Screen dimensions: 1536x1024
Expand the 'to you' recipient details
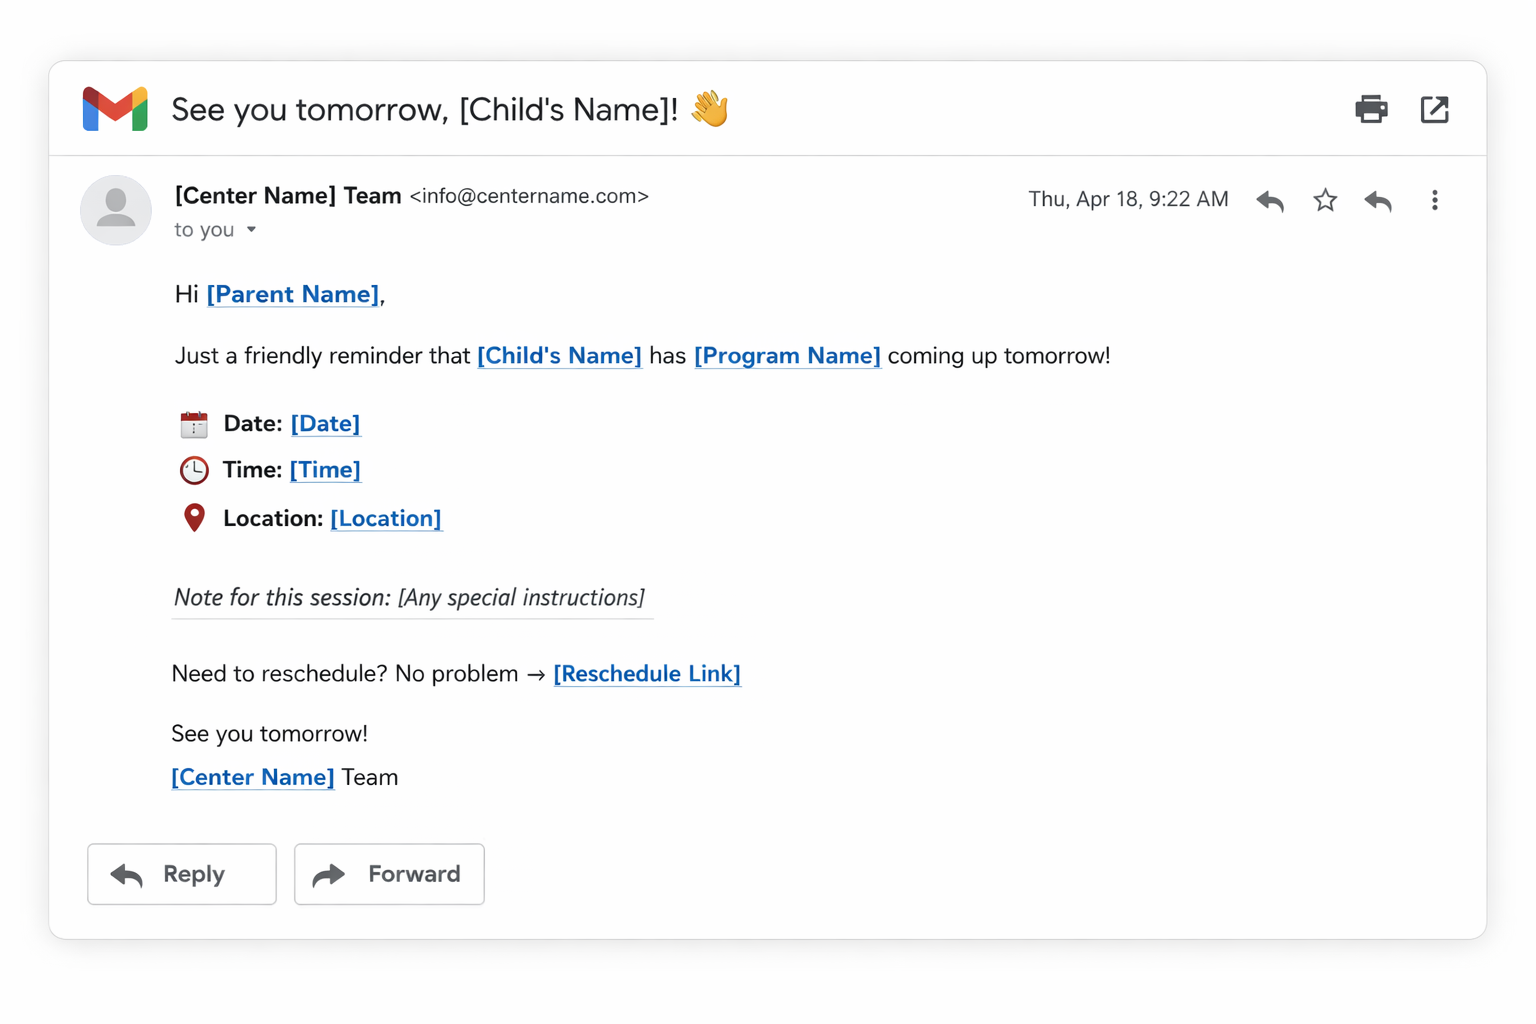click(x=216, y=229)
